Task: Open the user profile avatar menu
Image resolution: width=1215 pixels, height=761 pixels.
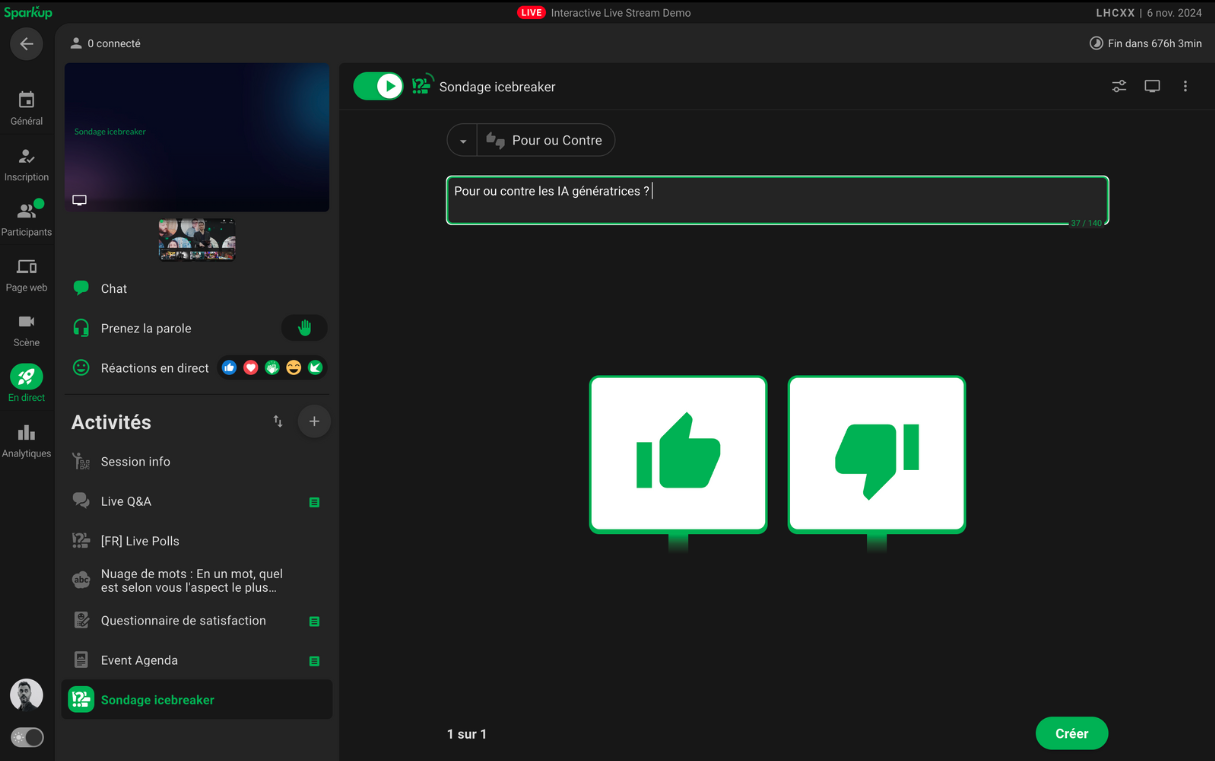Action: coord(27,694)
